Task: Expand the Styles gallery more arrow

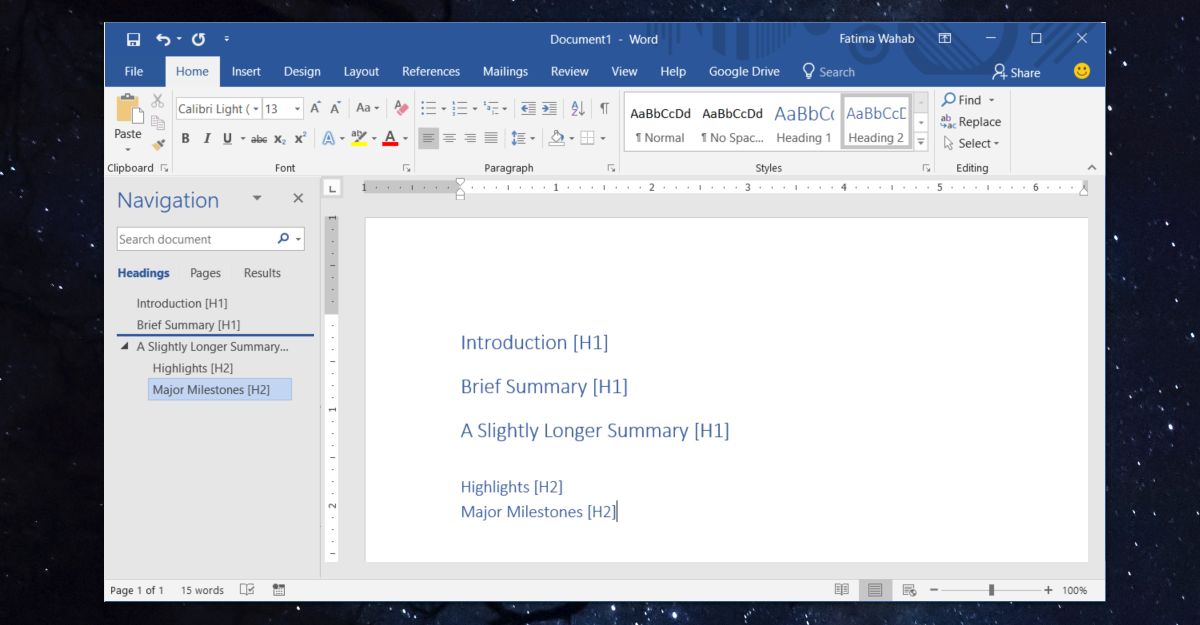Action: point(921,143)
